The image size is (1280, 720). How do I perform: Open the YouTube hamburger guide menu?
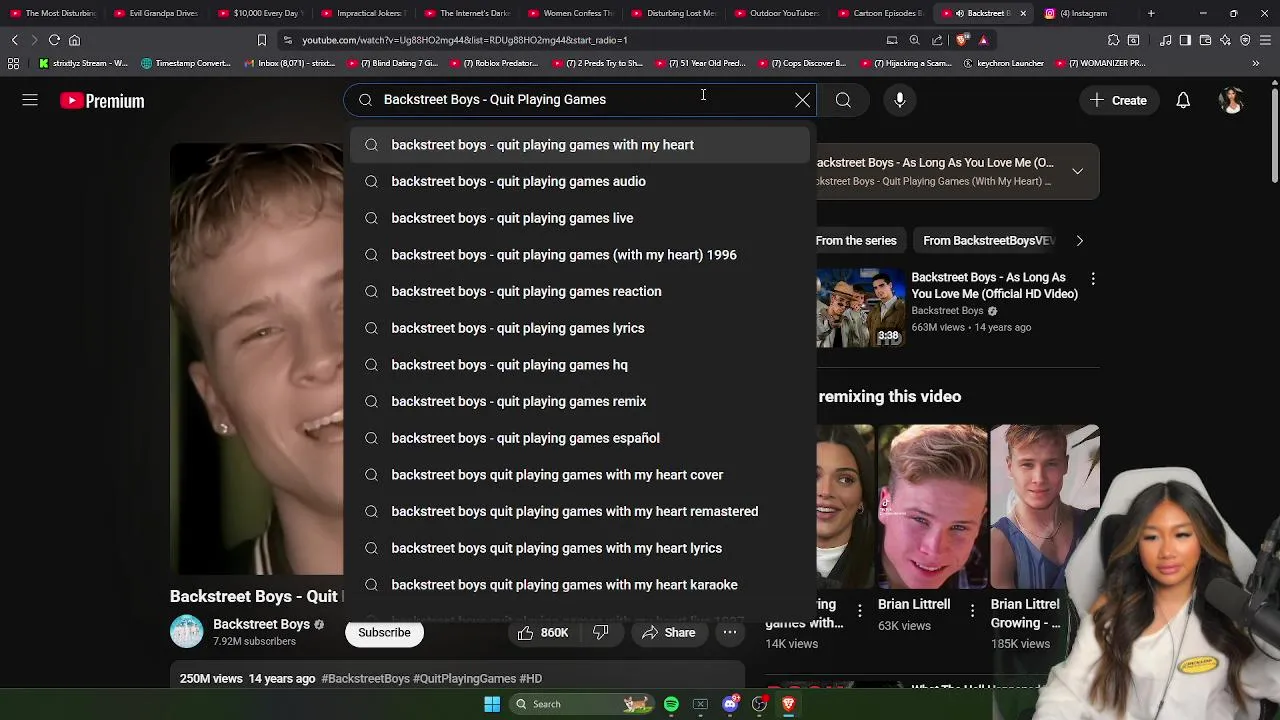[30, 100]
